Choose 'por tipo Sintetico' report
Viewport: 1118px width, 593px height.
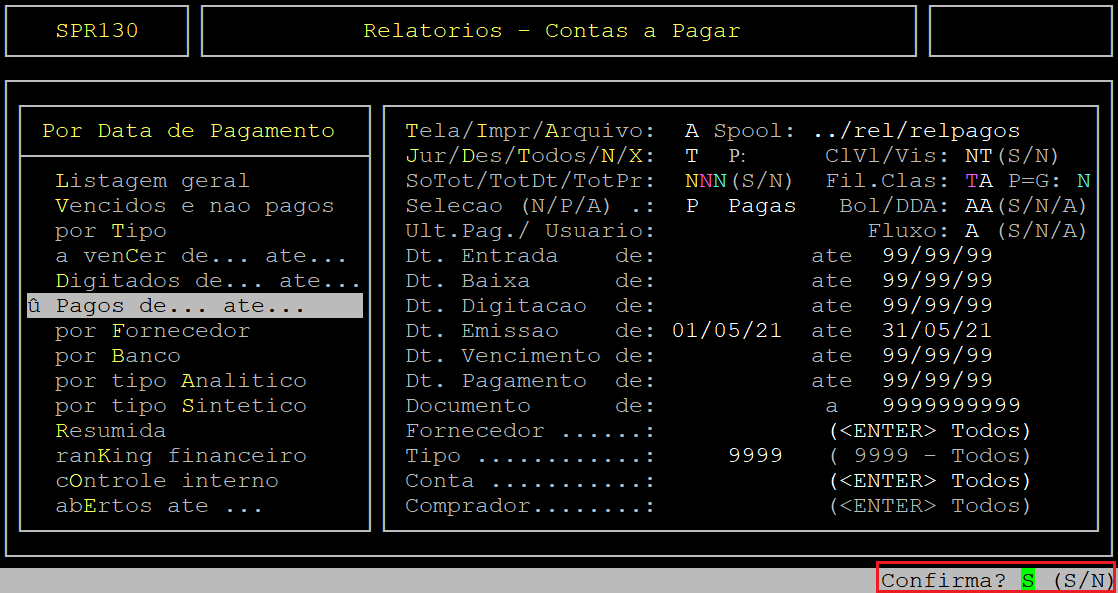click(180, 406)
